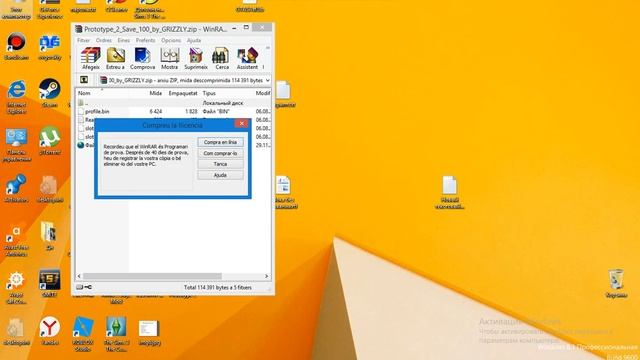Click the horizontal scrollbar thumb in the file list
This screenshot has width=640, height=360.
click(152, 276)
